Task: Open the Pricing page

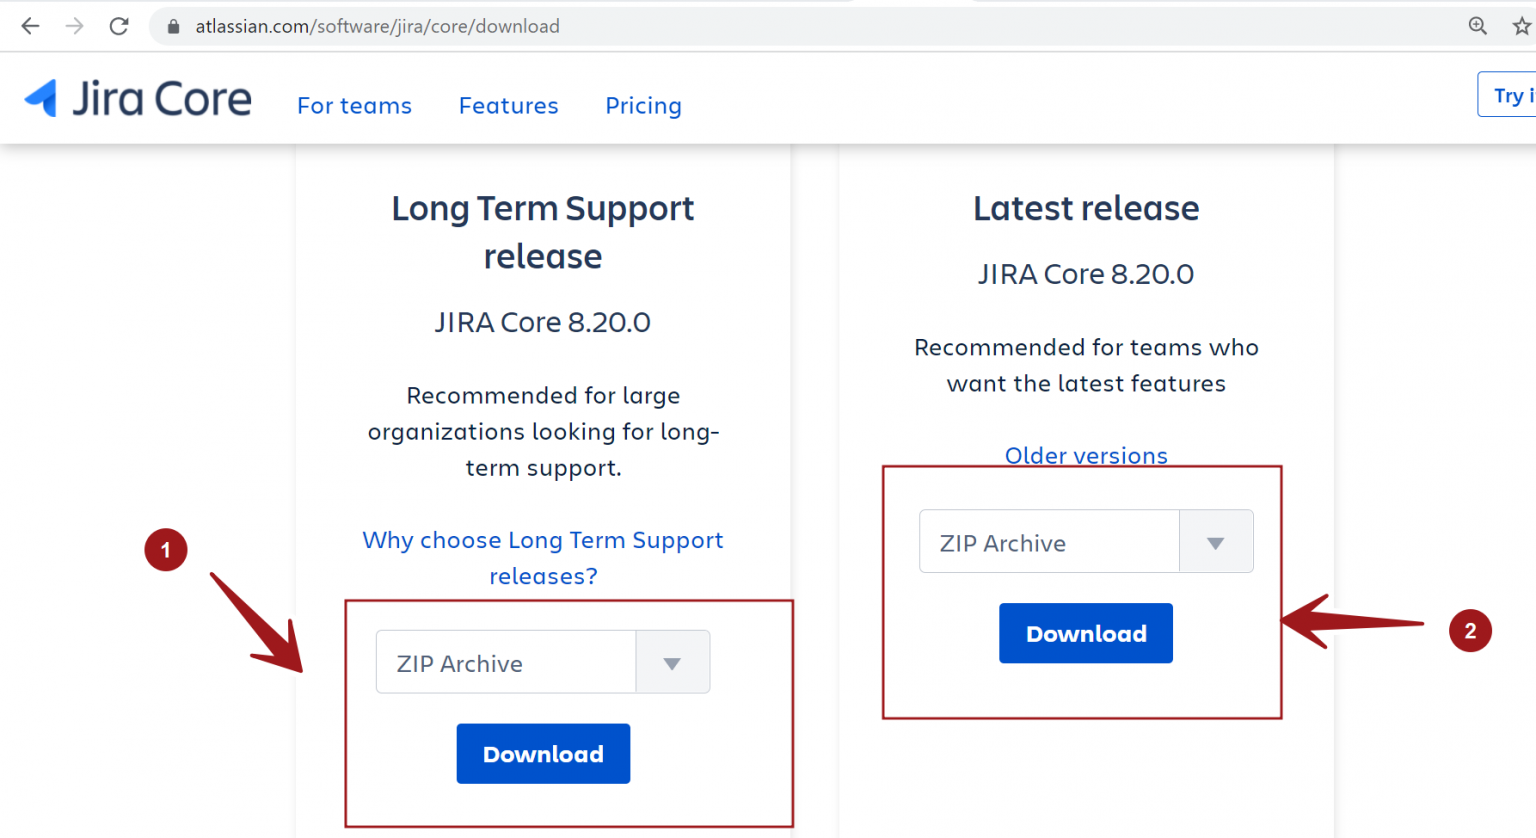Action: point(643,105)
